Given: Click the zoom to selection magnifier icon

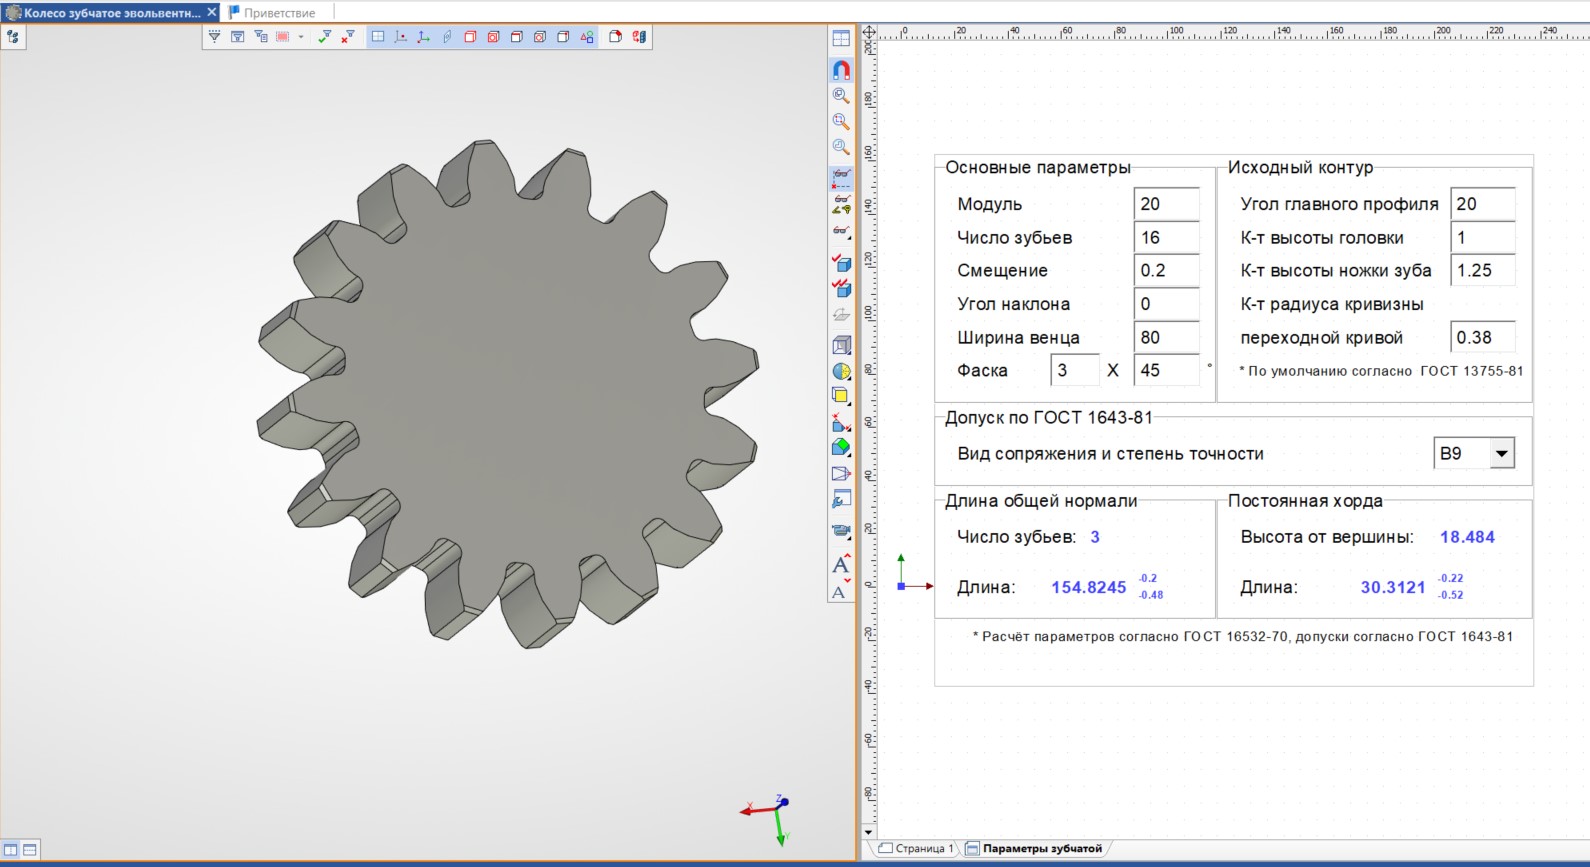Looking at the screenshot, I should pyautogui.click(x=841, y=121).
